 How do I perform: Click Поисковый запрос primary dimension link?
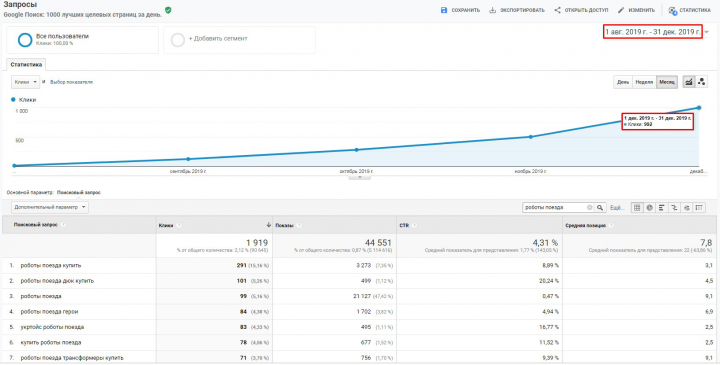coord(79,192)
